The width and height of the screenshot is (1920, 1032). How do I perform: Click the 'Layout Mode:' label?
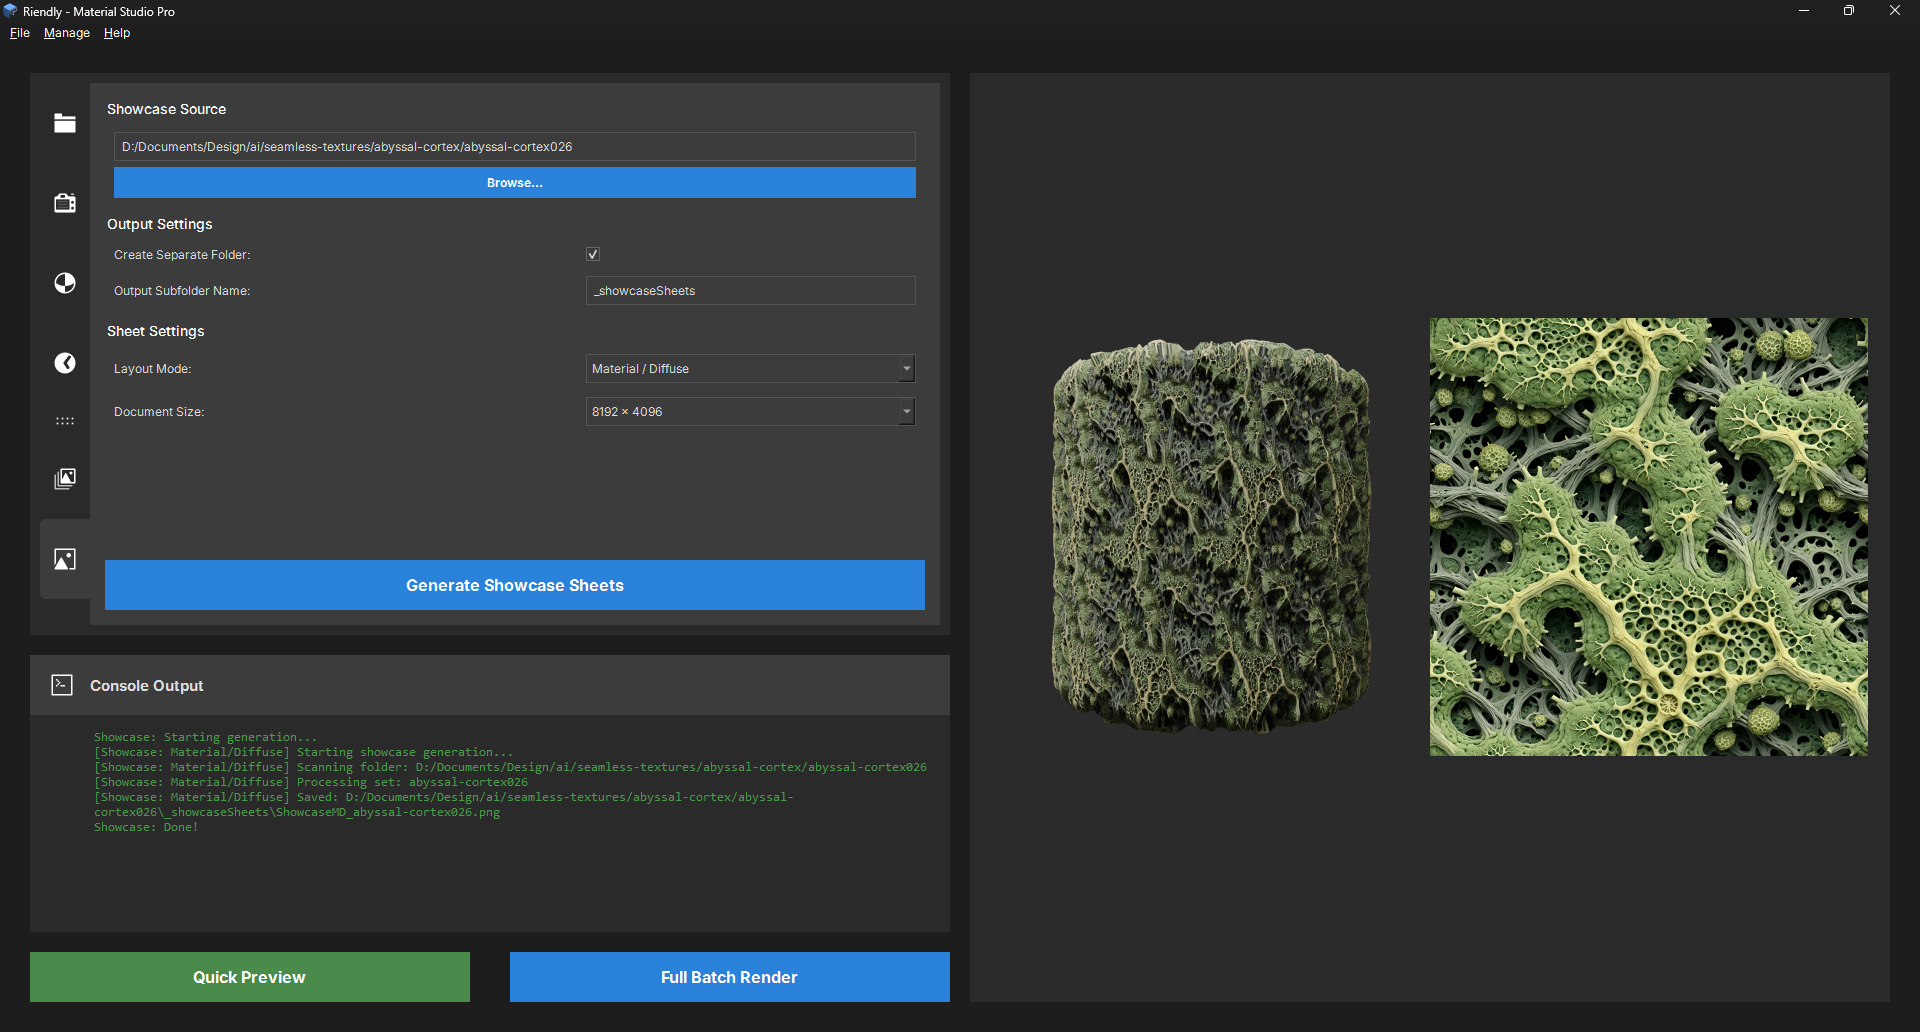(153, 369)
